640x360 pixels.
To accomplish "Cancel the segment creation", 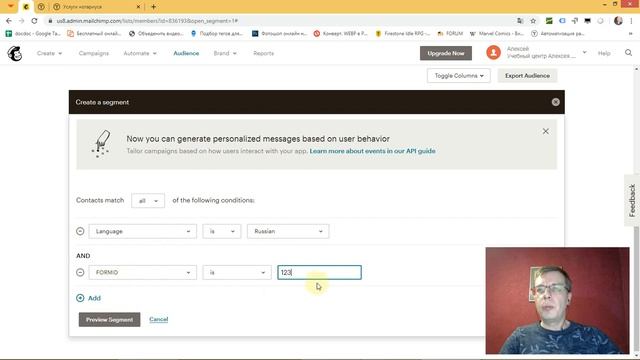I will (158, 319).
